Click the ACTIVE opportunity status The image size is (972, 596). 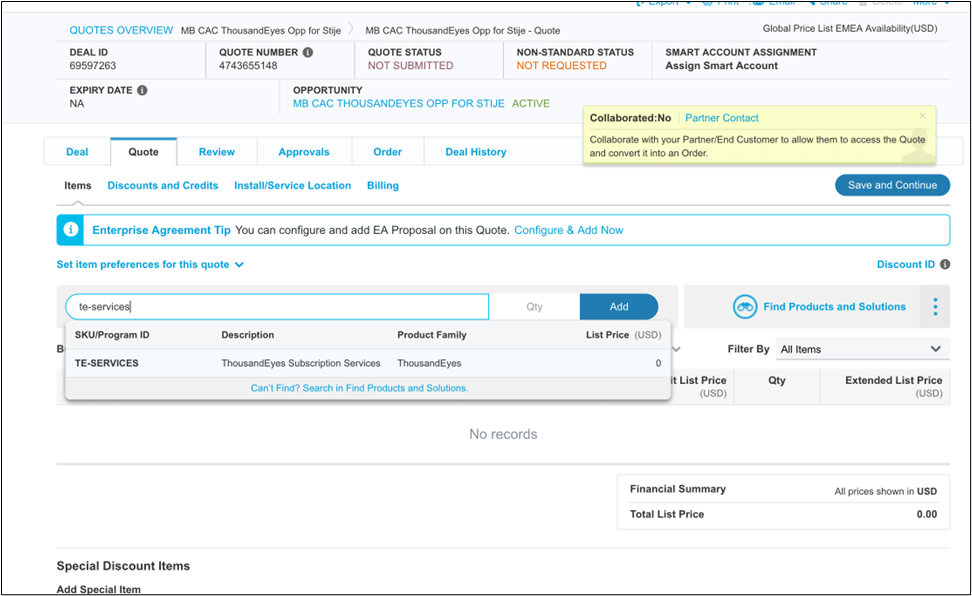point(531,104)
